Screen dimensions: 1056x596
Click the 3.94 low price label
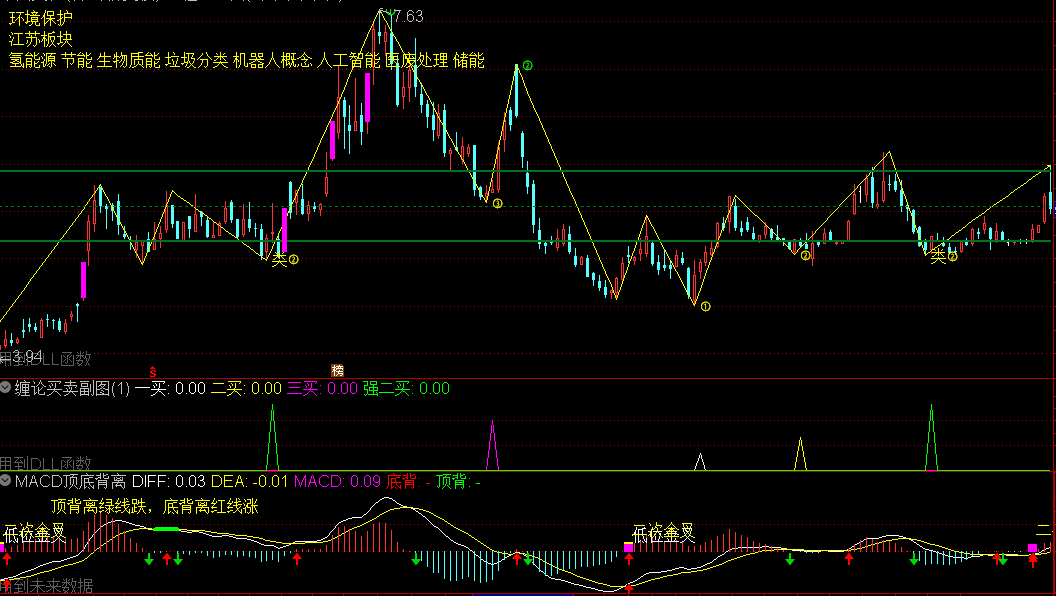point(27,355)
